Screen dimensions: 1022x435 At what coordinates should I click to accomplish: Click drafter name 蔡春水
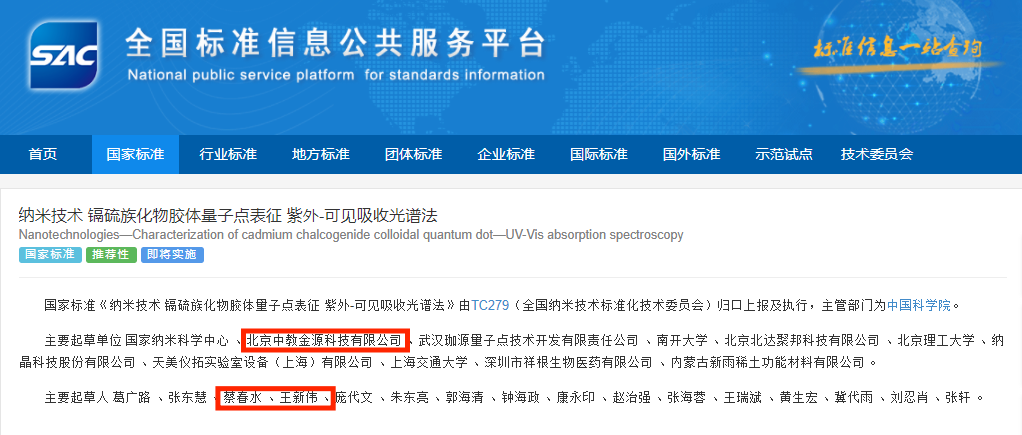click(242, 397)
